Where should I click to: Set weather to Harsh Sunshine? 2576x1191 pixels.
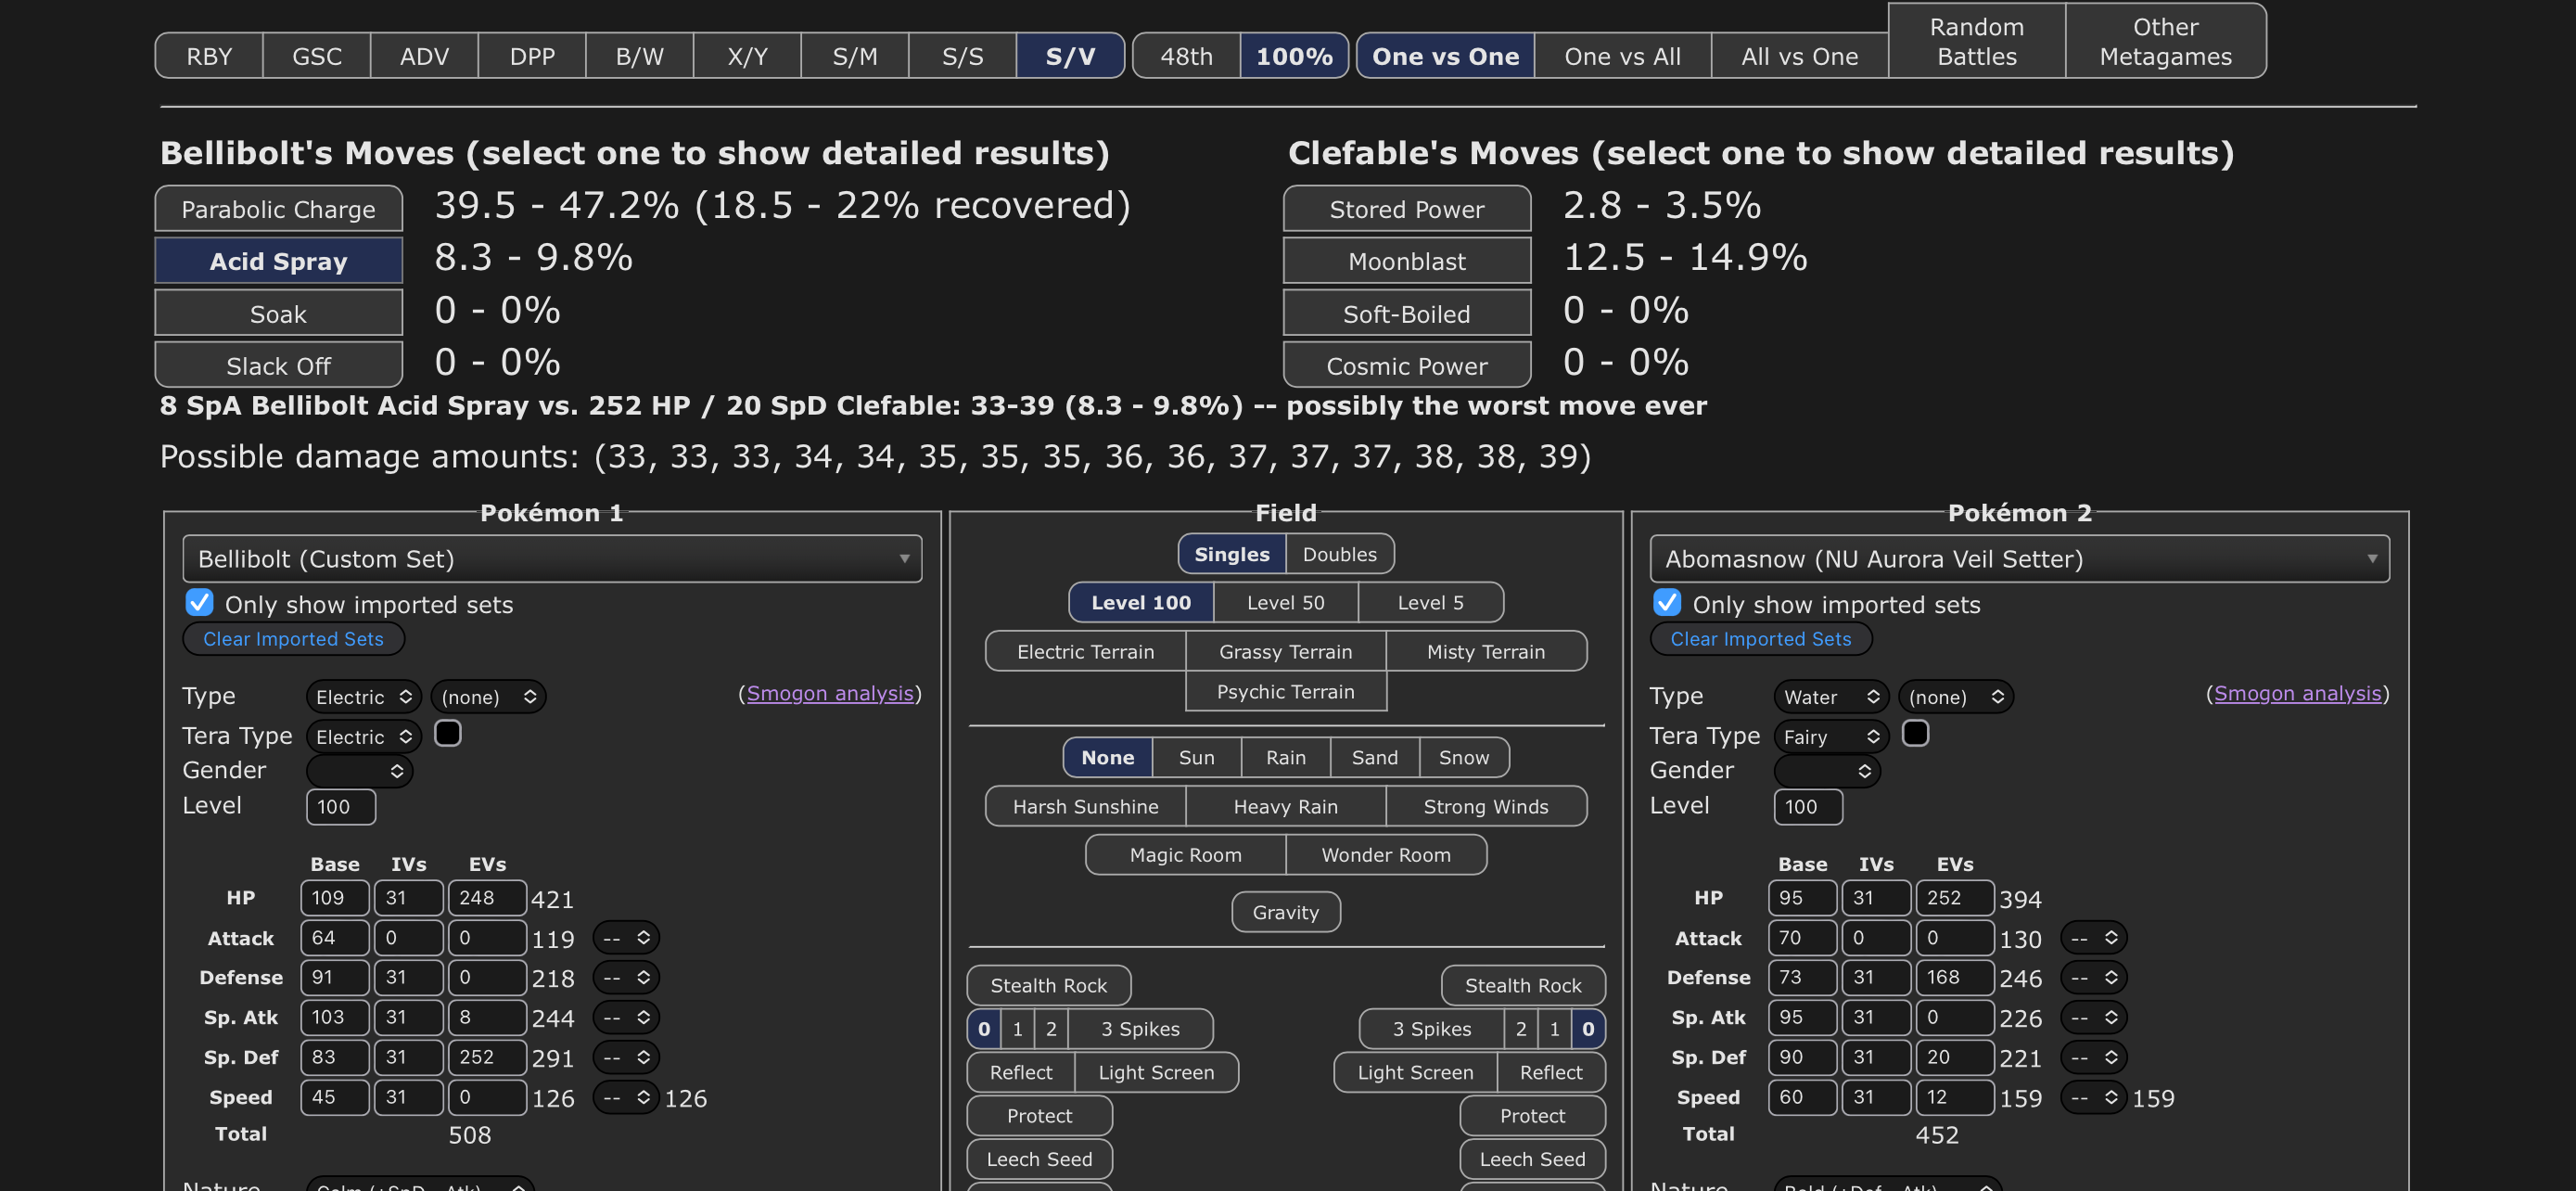(x=1085, y=806)
